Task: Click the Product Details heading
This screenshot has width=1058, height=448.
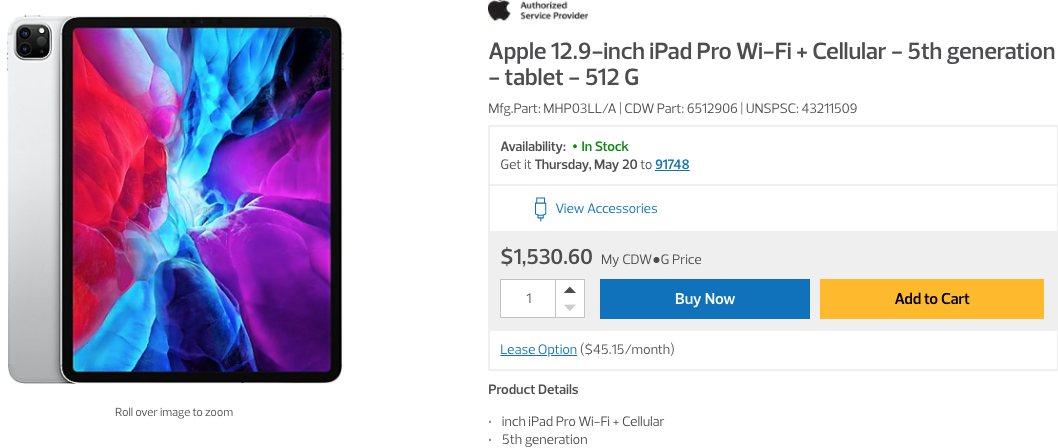Action: [x=533, y=389]
